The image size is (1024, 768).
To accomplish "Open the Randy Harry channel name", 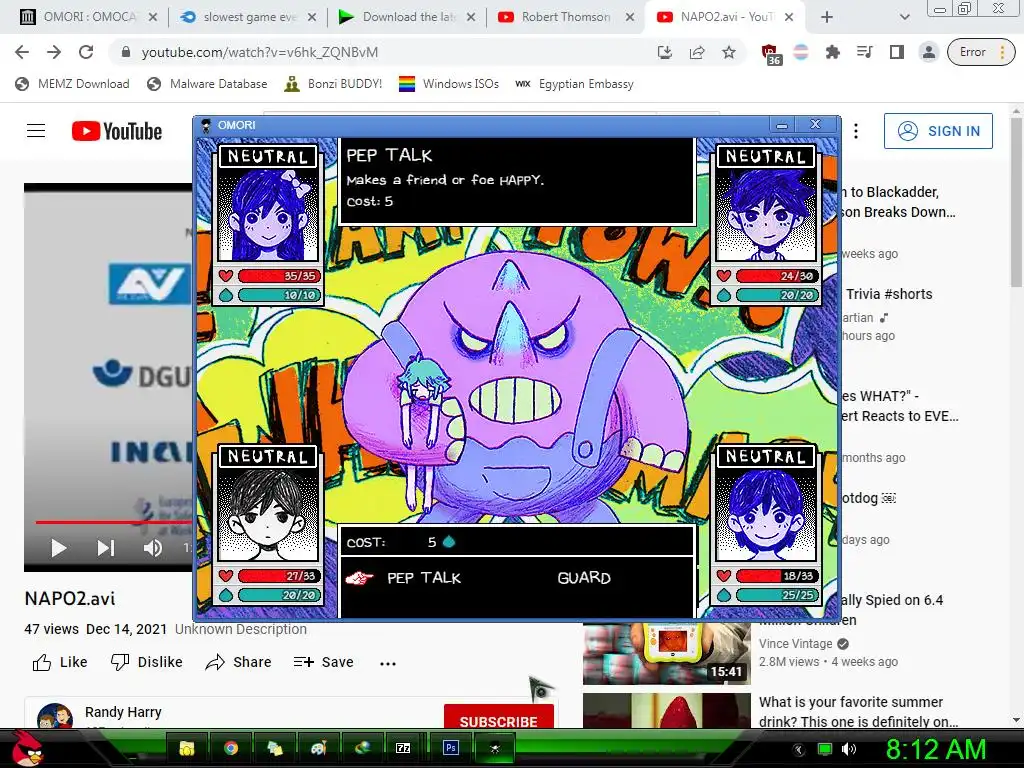I will coord(123,712).
